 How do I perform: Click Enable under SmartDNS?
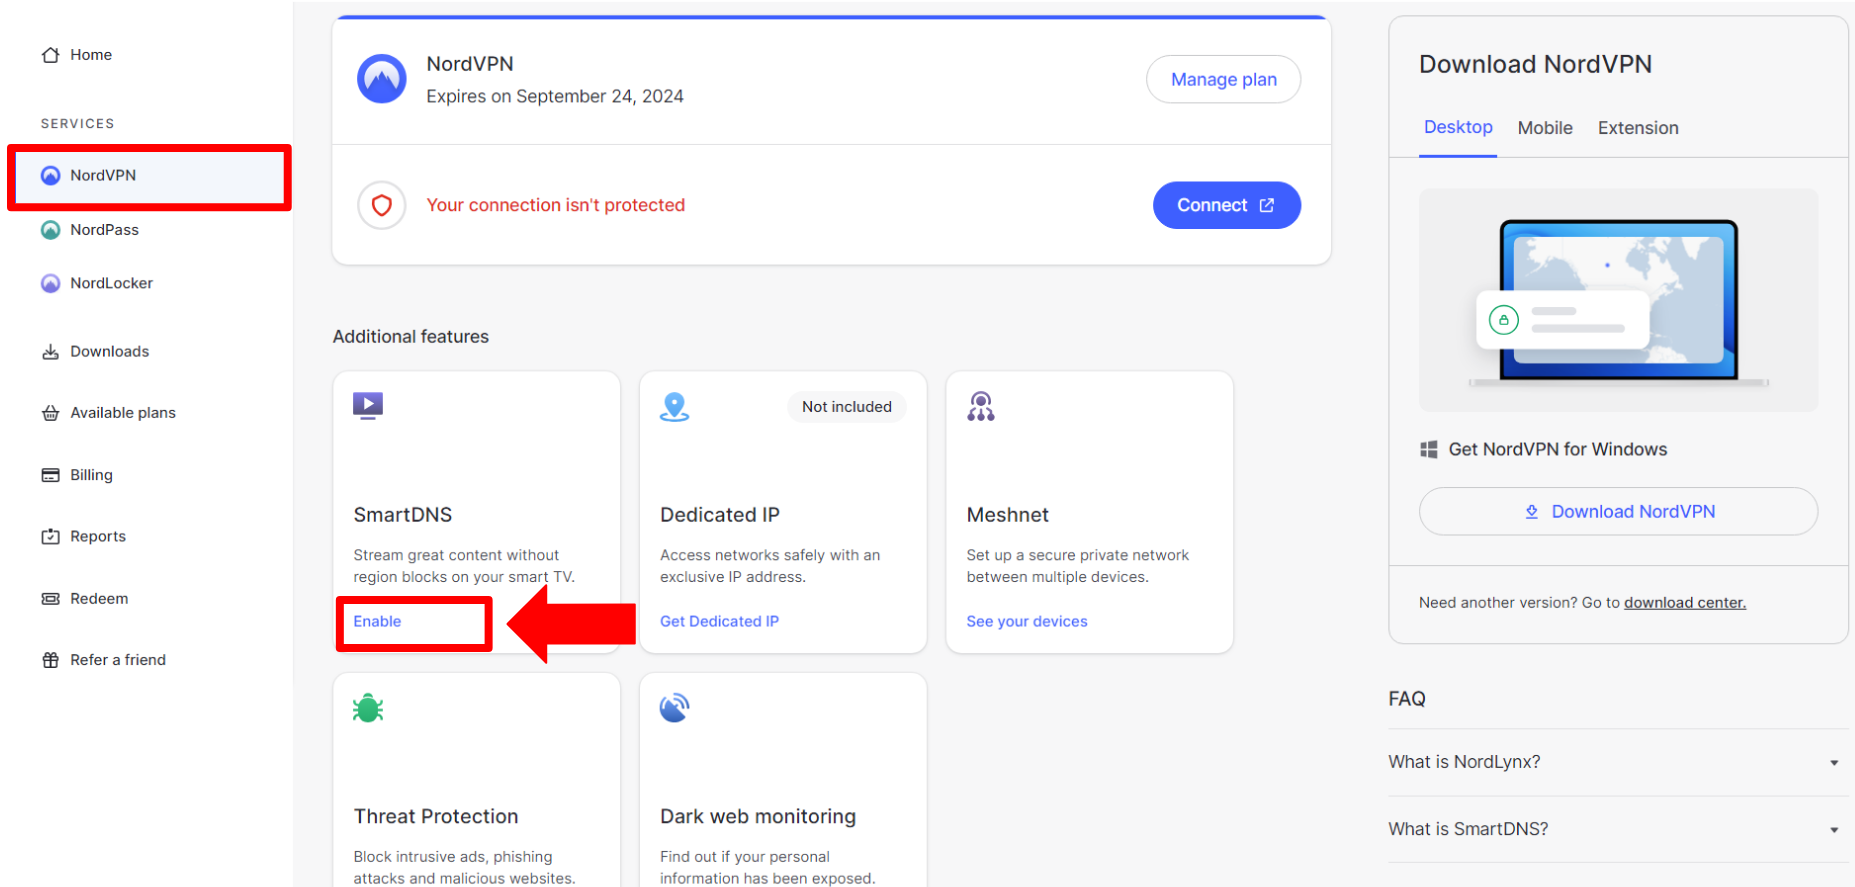point(377,621)
